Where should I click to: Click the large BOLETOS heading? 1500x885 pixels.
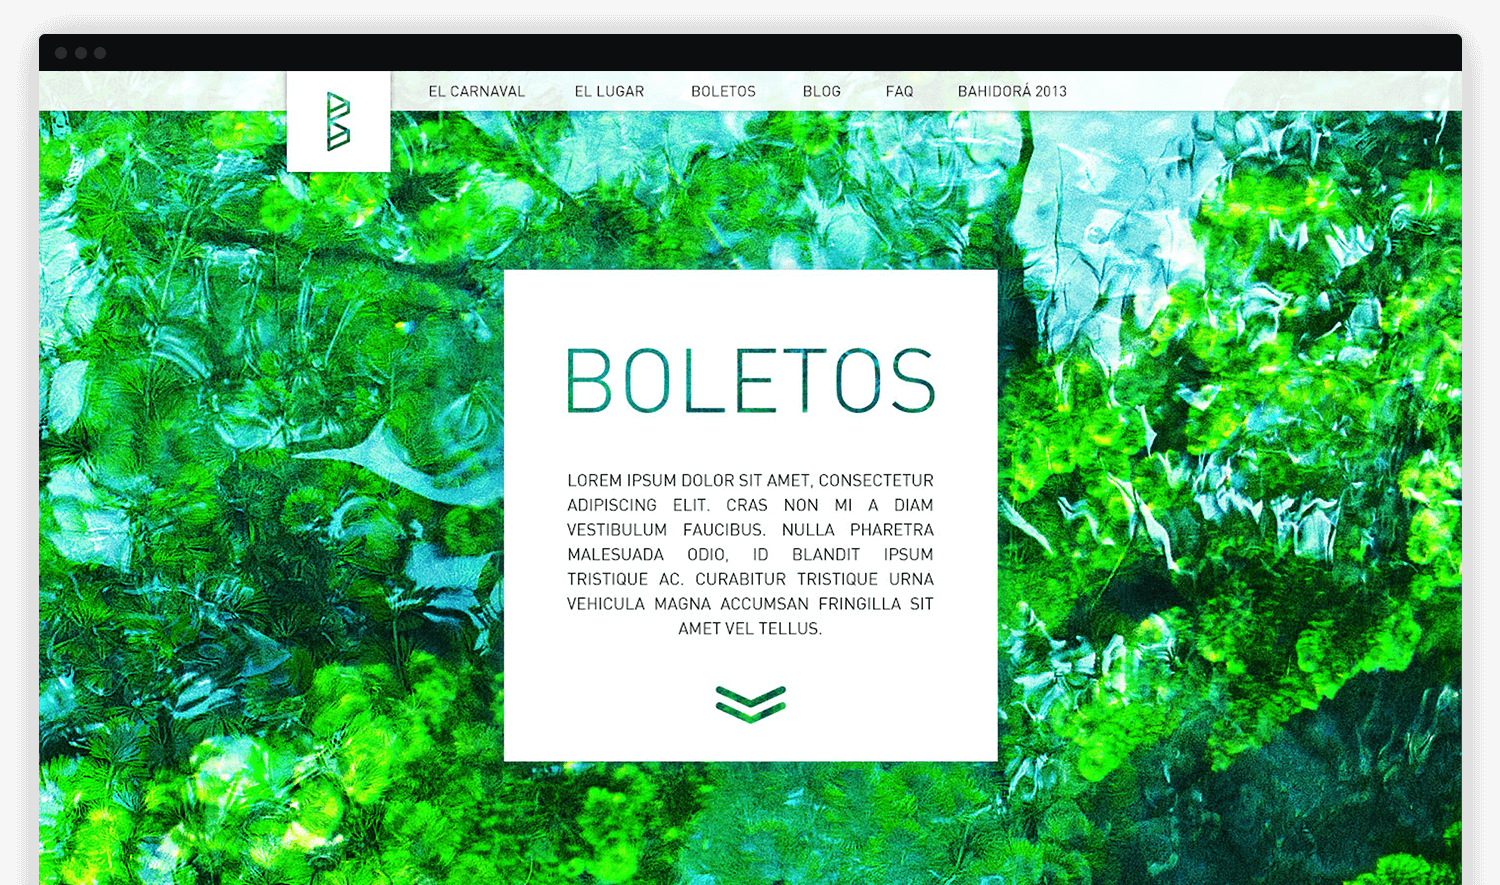coord(750,381)
